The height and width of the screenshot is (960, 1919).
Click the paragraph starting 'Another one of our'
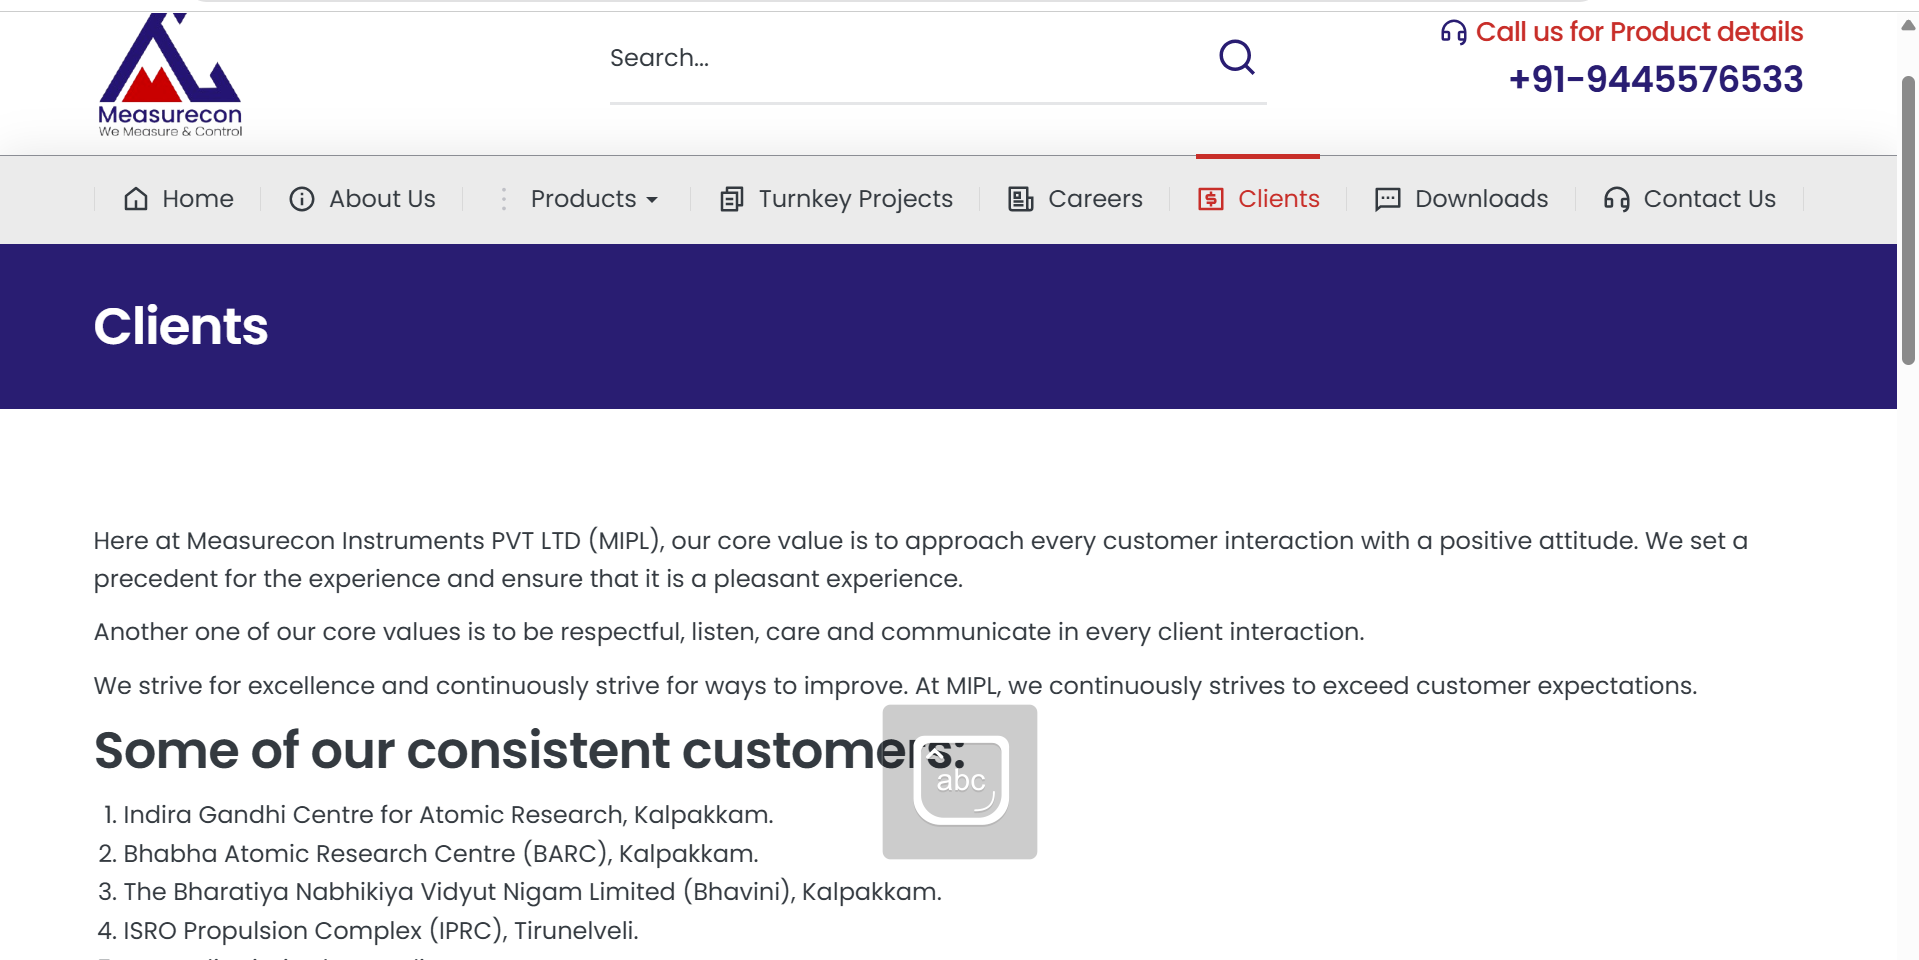(x=729, y=632)
